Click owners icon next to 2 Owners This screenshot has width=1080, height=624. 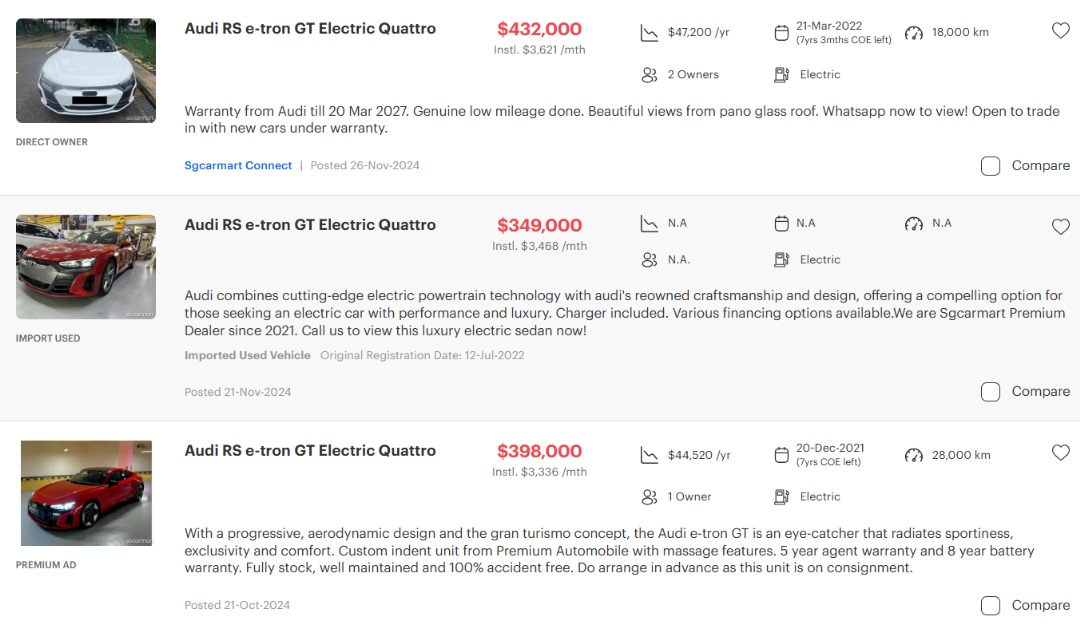click(650, 75)
